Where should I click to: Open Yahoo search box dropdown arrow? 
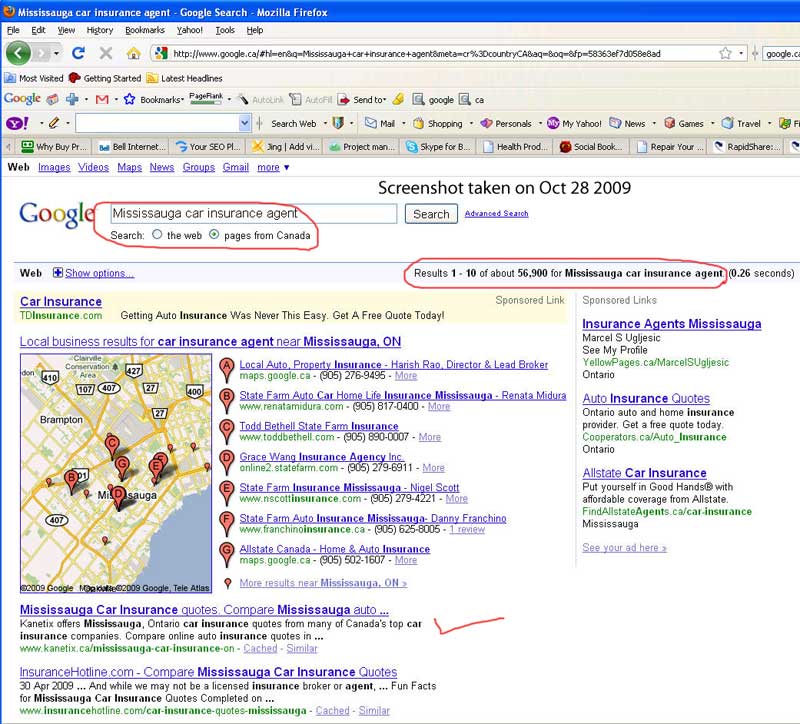[x=244, y=124]
